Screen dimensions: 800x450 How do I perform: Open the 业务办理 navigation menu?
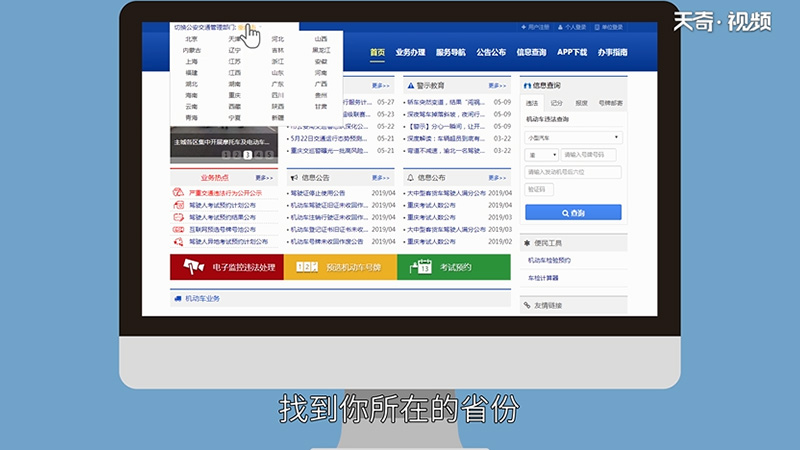[410, 52]
